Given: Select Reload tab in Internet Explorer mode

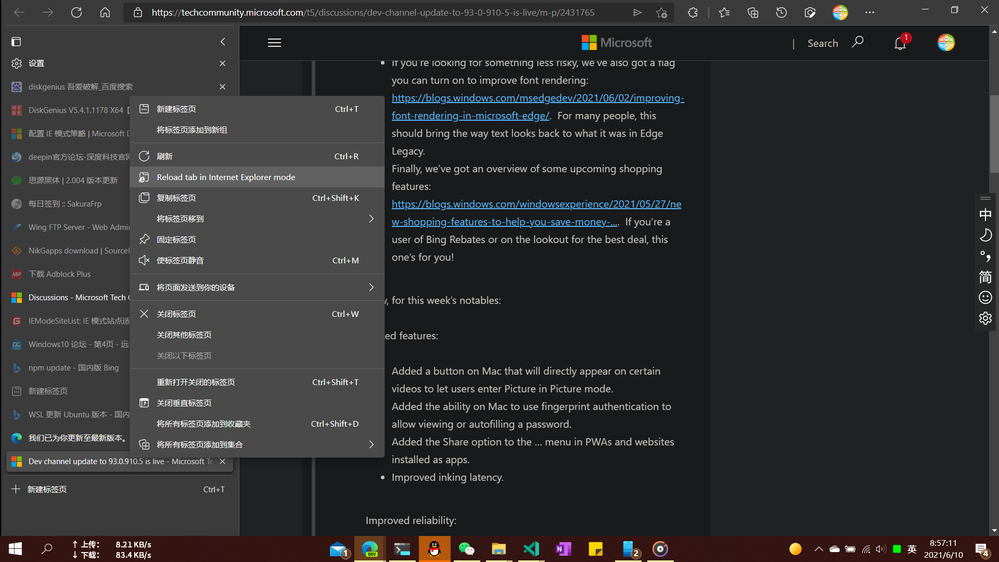Looking at the screenshot, I should (257, 177).
